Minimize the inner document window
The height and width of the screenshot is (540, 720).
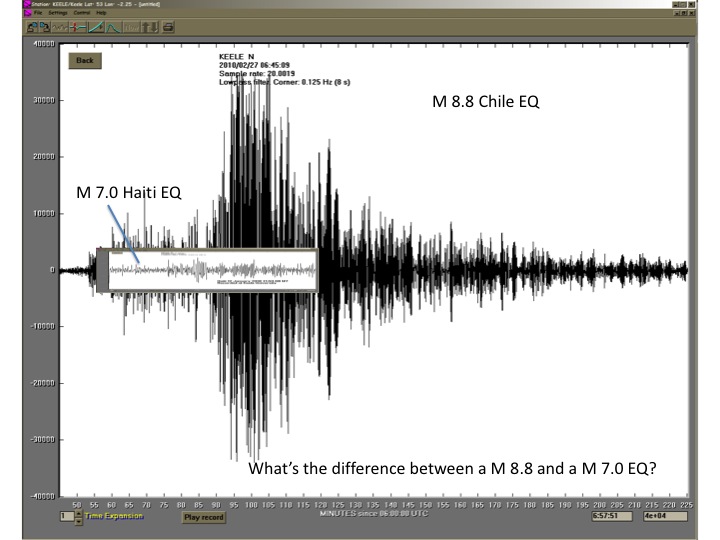[x=676, y=12]
